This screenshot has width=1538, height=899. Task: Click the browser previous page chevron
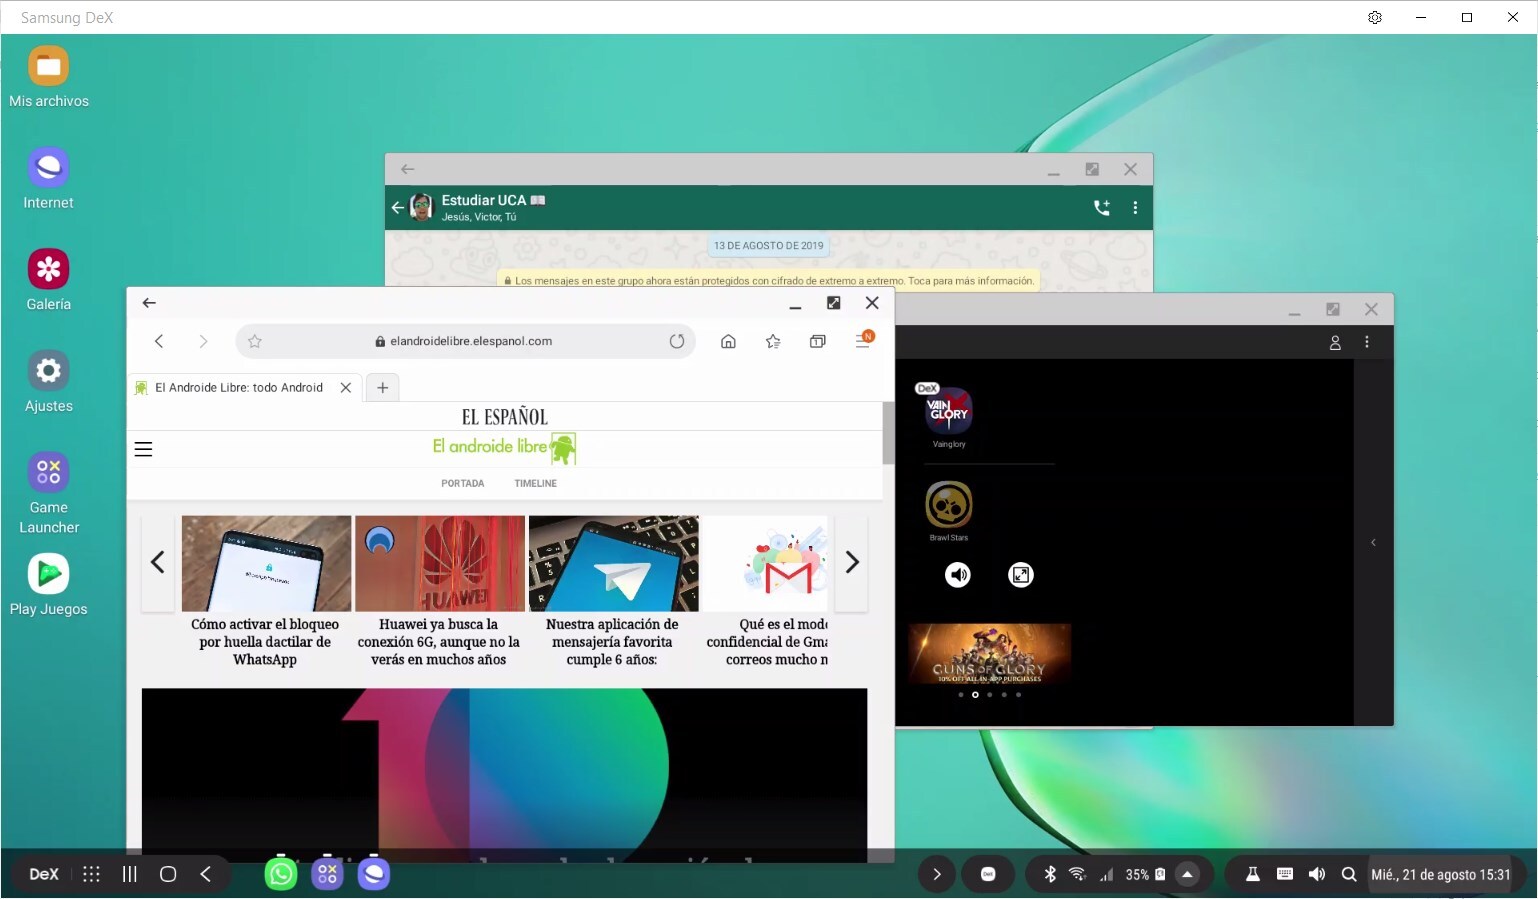(x=159, y=341)
